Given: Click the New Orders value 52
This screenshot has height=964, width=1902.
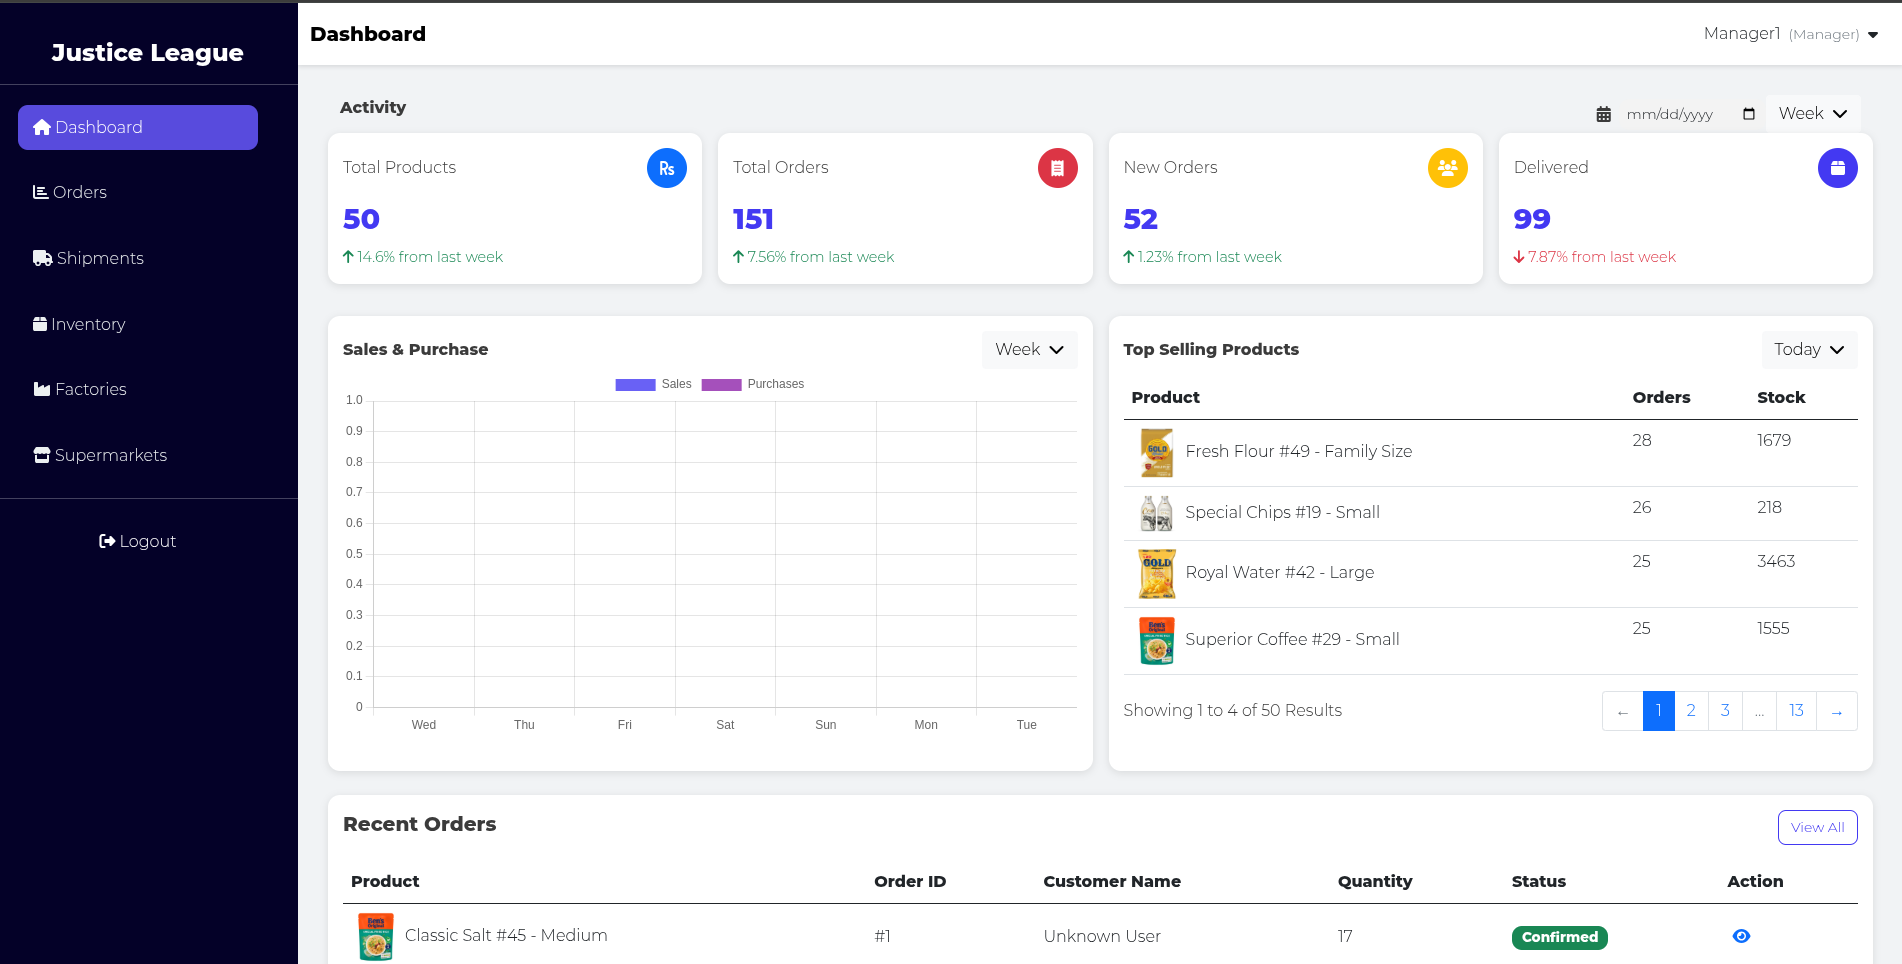Looking at the screenshot, I should click(x=1140, y=219).
